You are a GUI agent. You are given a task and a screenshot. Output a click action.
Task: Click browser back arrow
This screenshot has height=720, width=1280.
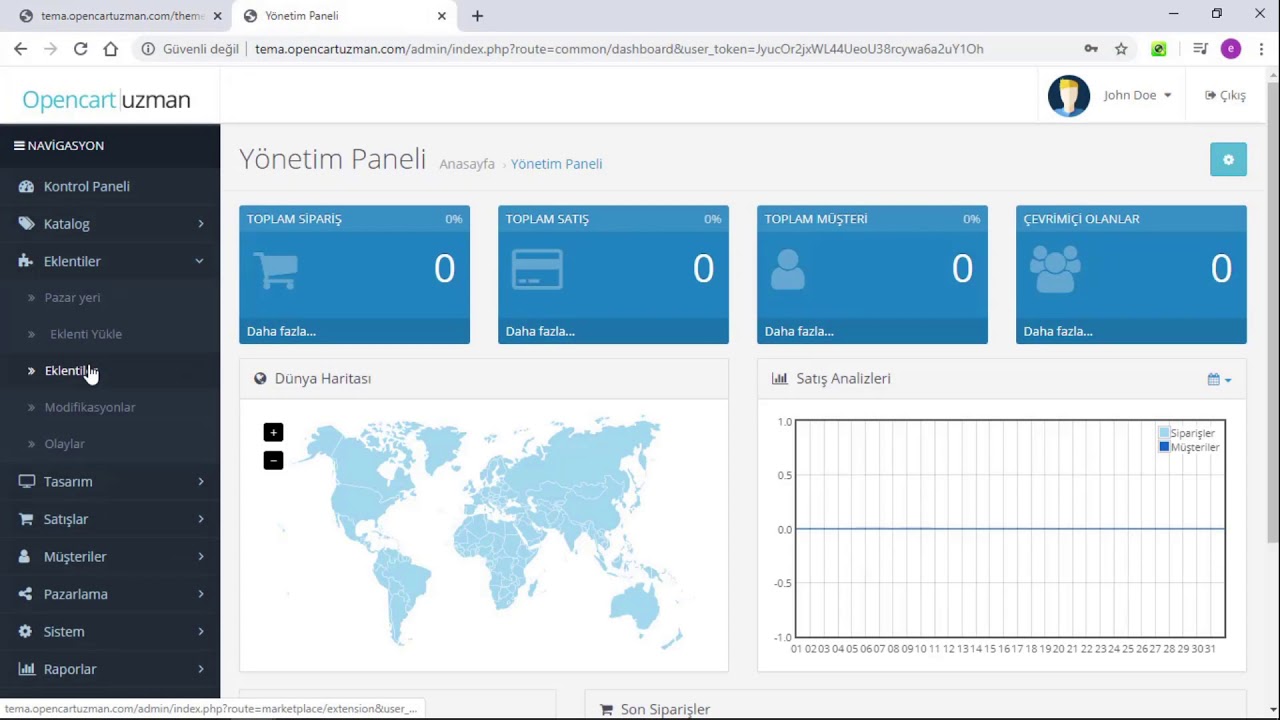point(20,49)
